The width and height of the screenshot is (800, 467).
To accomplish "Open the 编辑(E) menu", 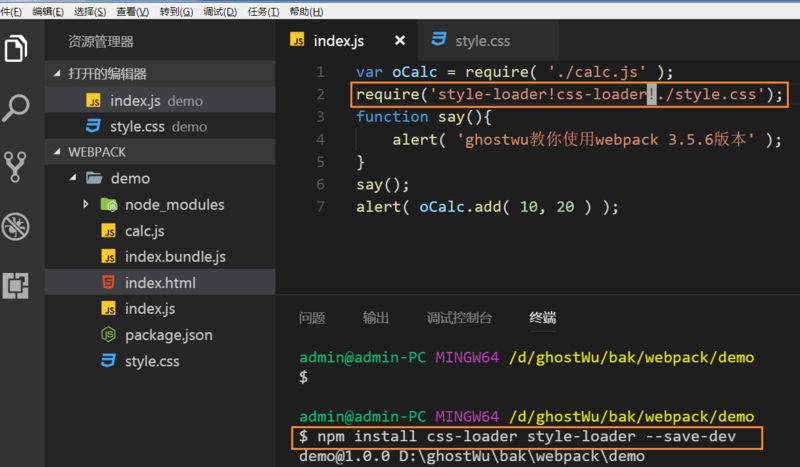I will pos(48,11).
